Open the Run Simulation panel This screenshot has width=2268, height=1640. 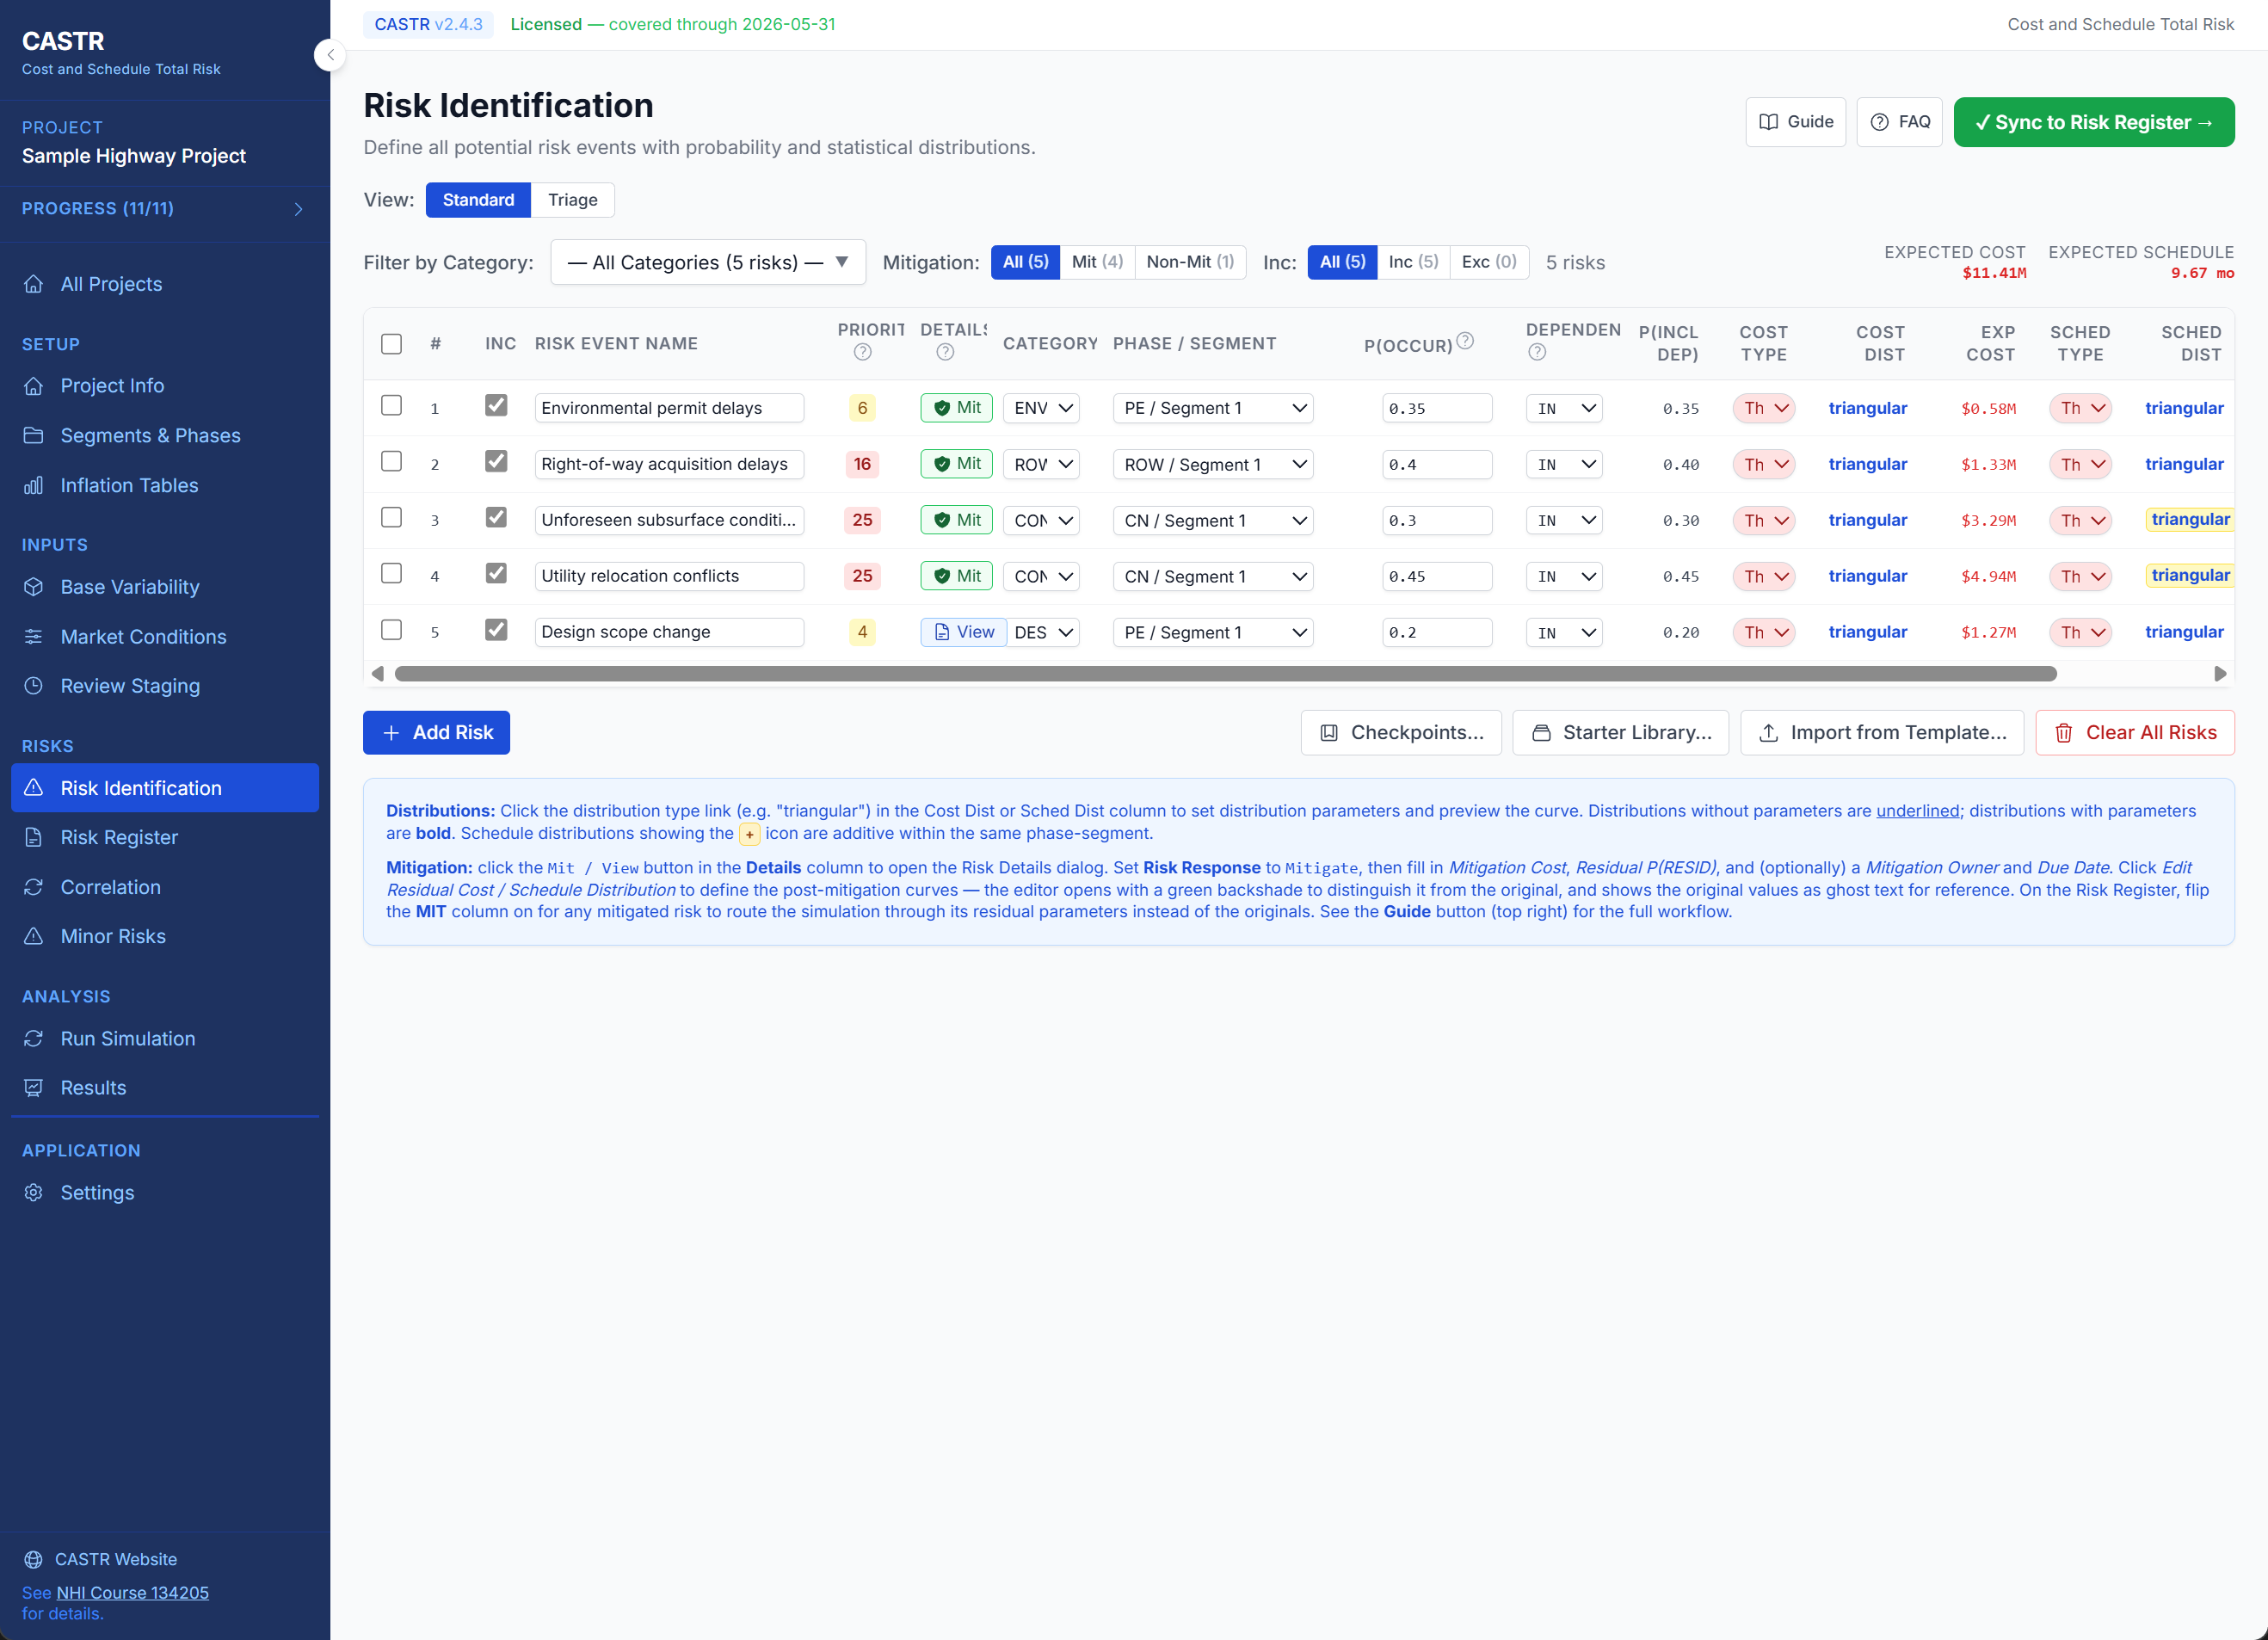click(x=128, y=1038)
